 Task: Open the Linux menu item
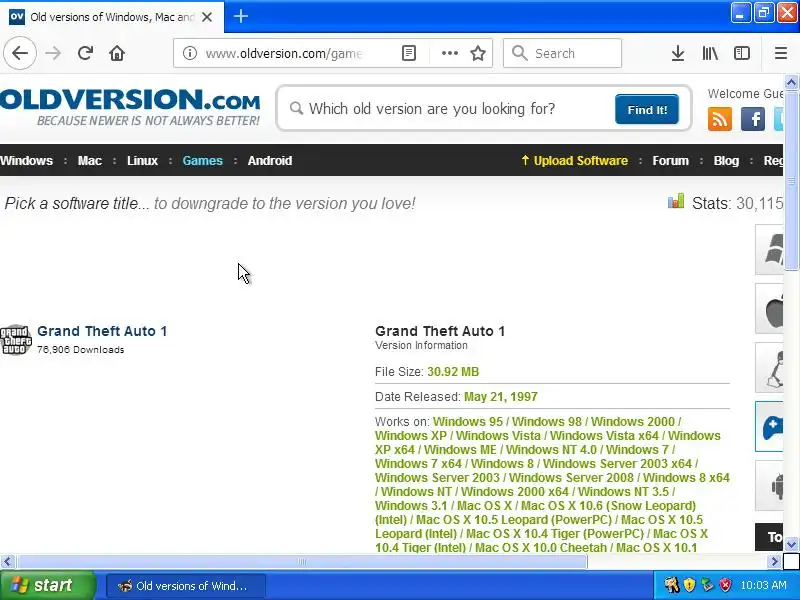point(142,160)
